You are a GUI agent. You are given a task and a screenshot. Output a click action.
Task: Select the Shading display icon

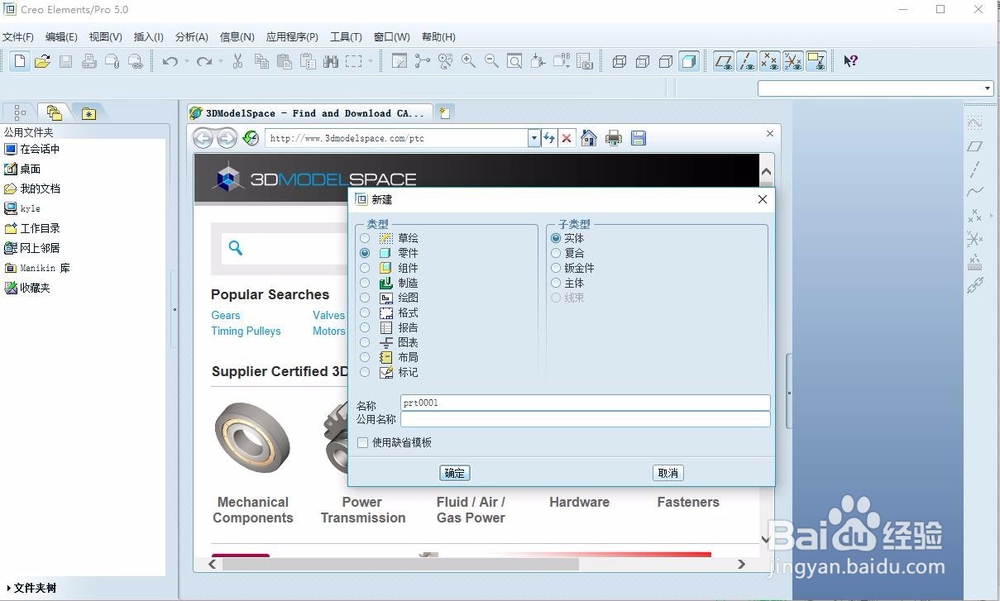pos(689,61)
